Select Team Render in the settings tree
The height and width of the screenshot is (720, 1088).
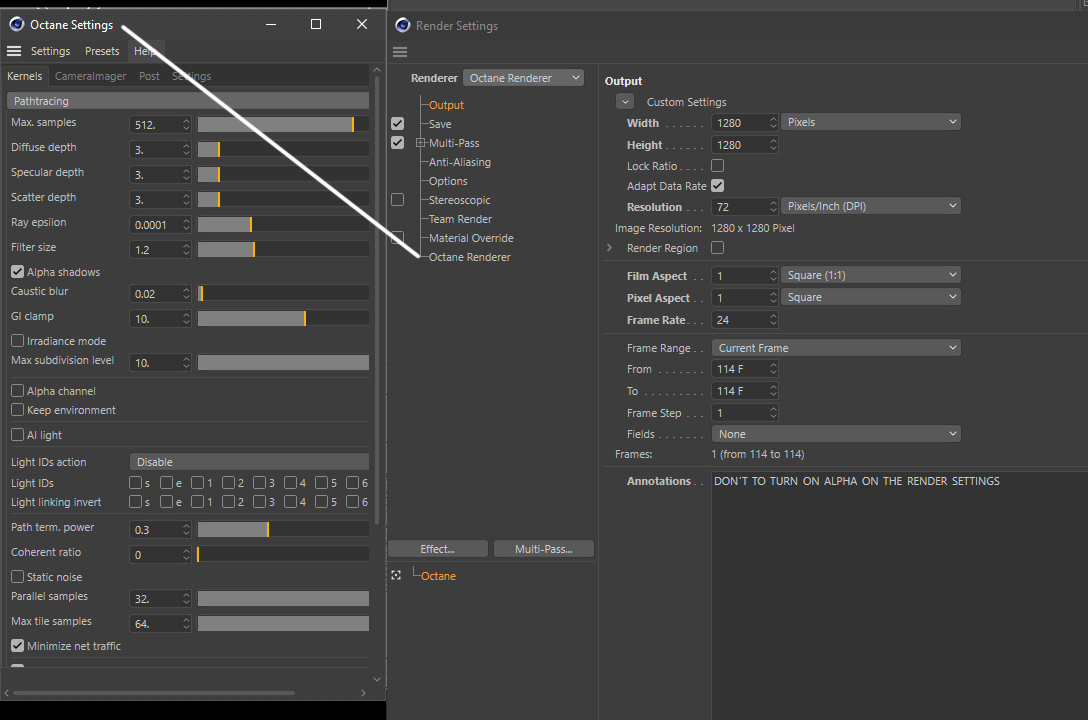click(460, 219)
